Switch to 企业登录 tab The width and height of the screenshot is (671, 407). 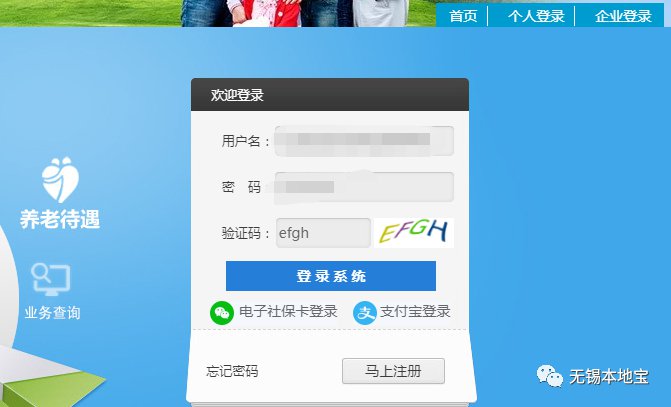point(623,16)
